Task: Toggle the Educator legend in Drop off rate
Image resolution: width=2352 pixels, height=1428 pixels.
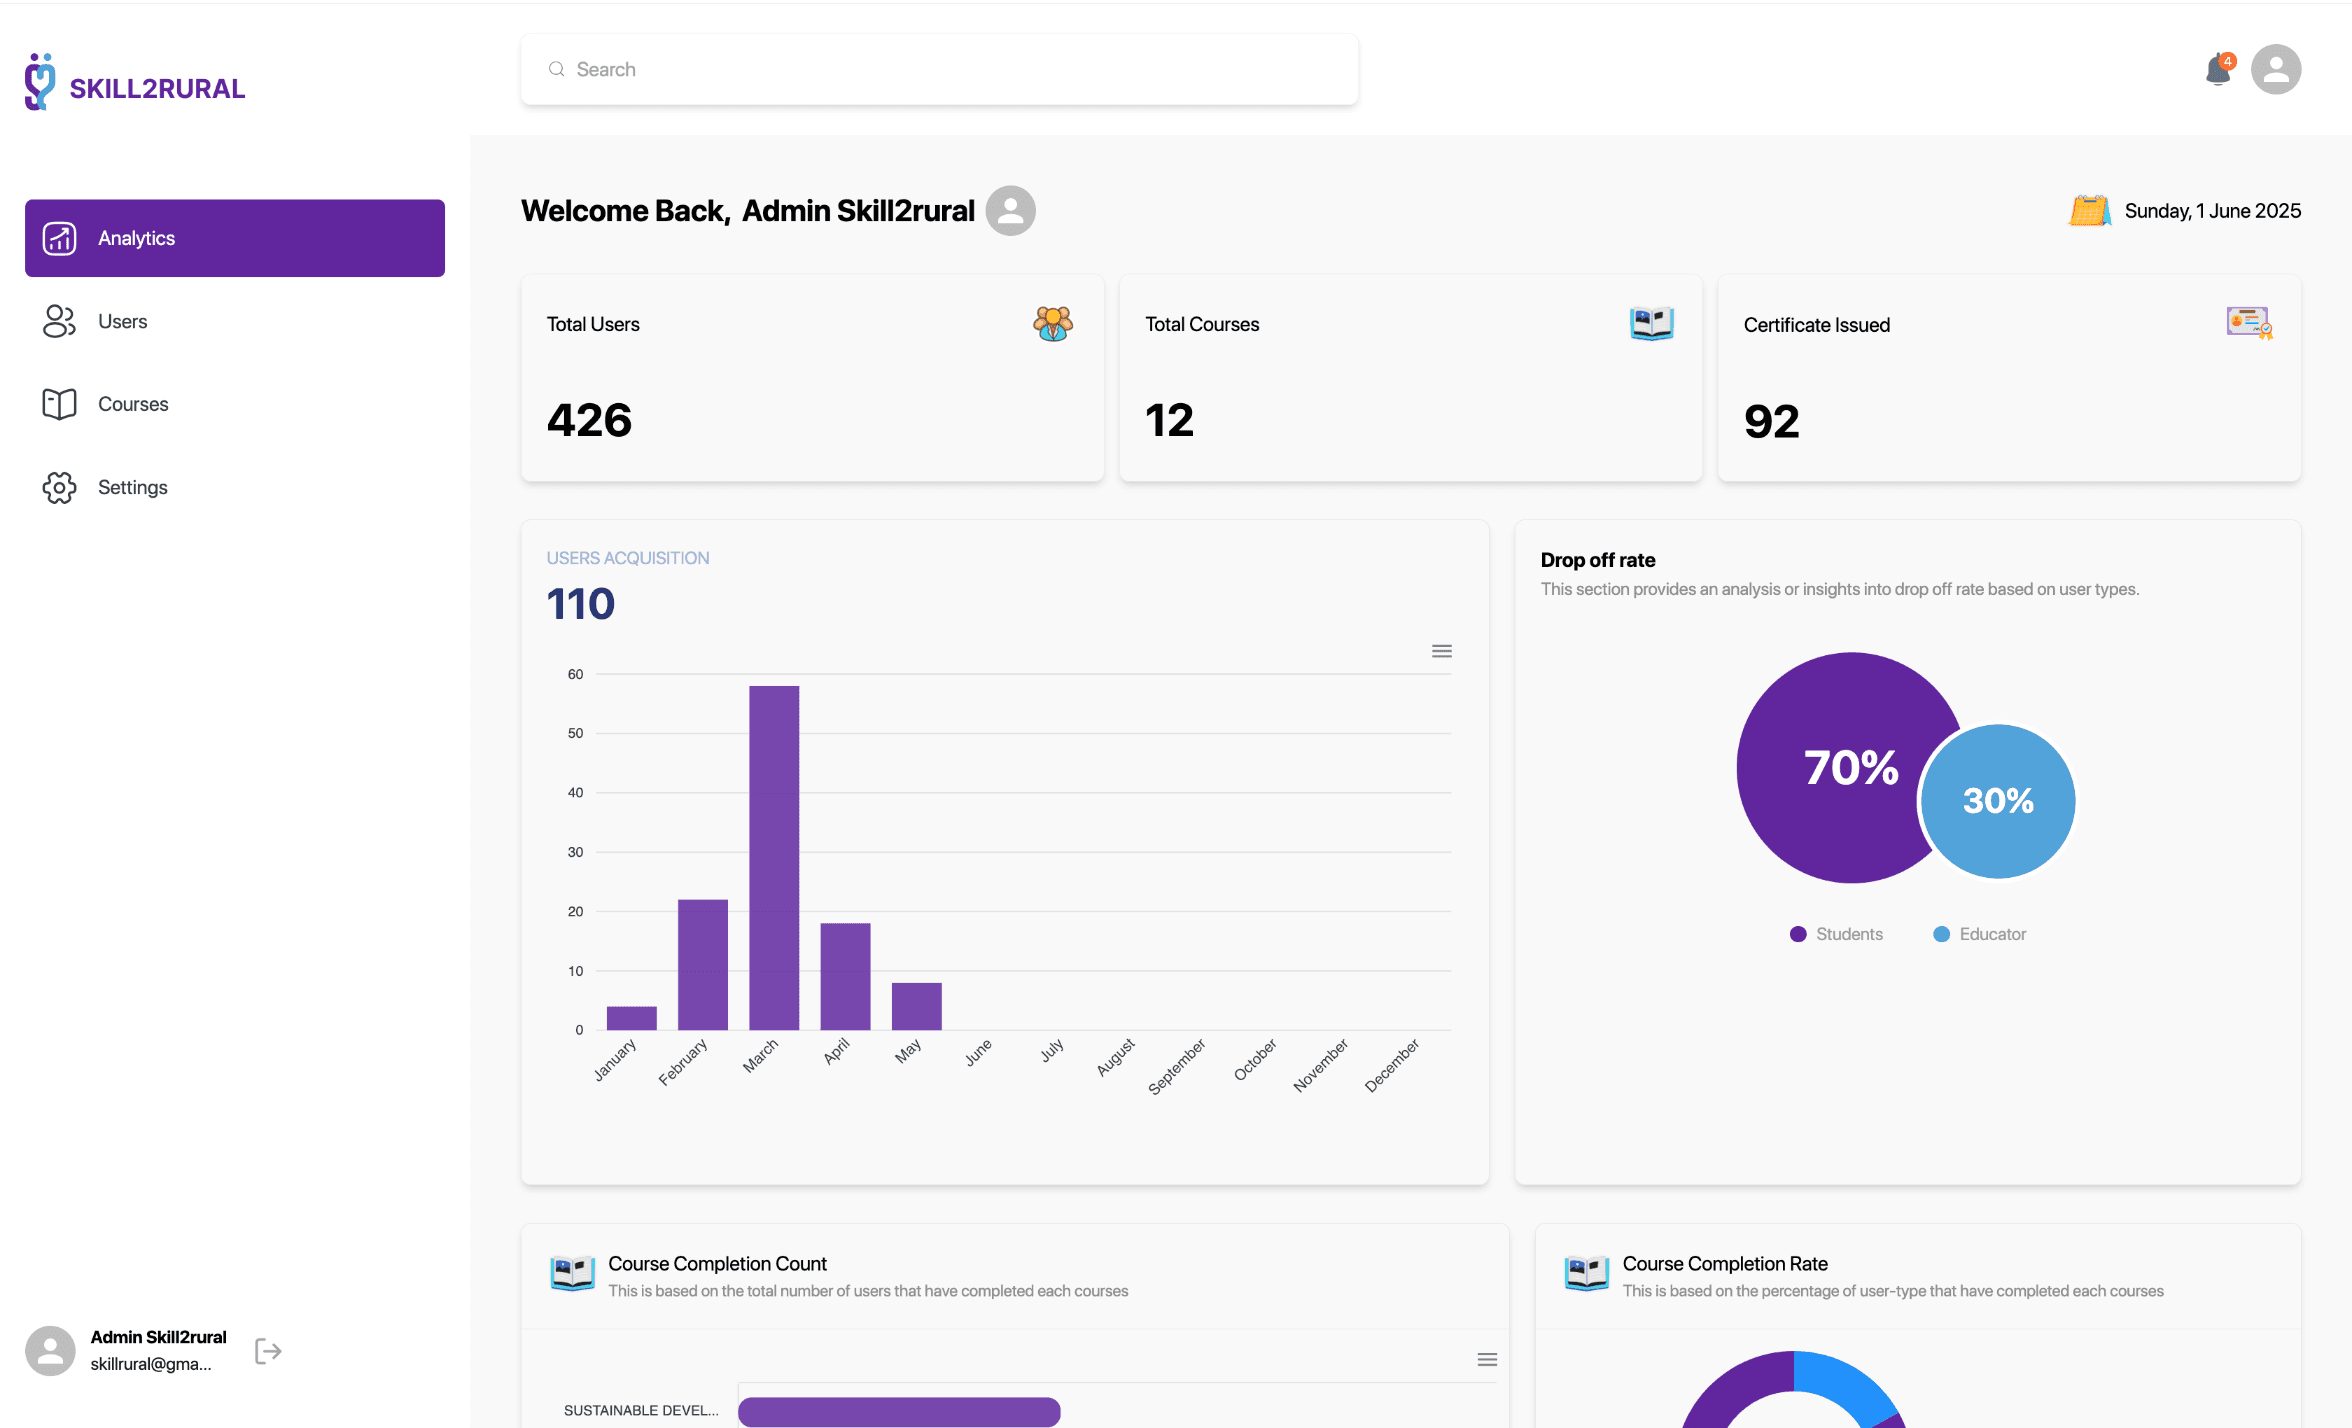Action: [x=1979, y=933]
